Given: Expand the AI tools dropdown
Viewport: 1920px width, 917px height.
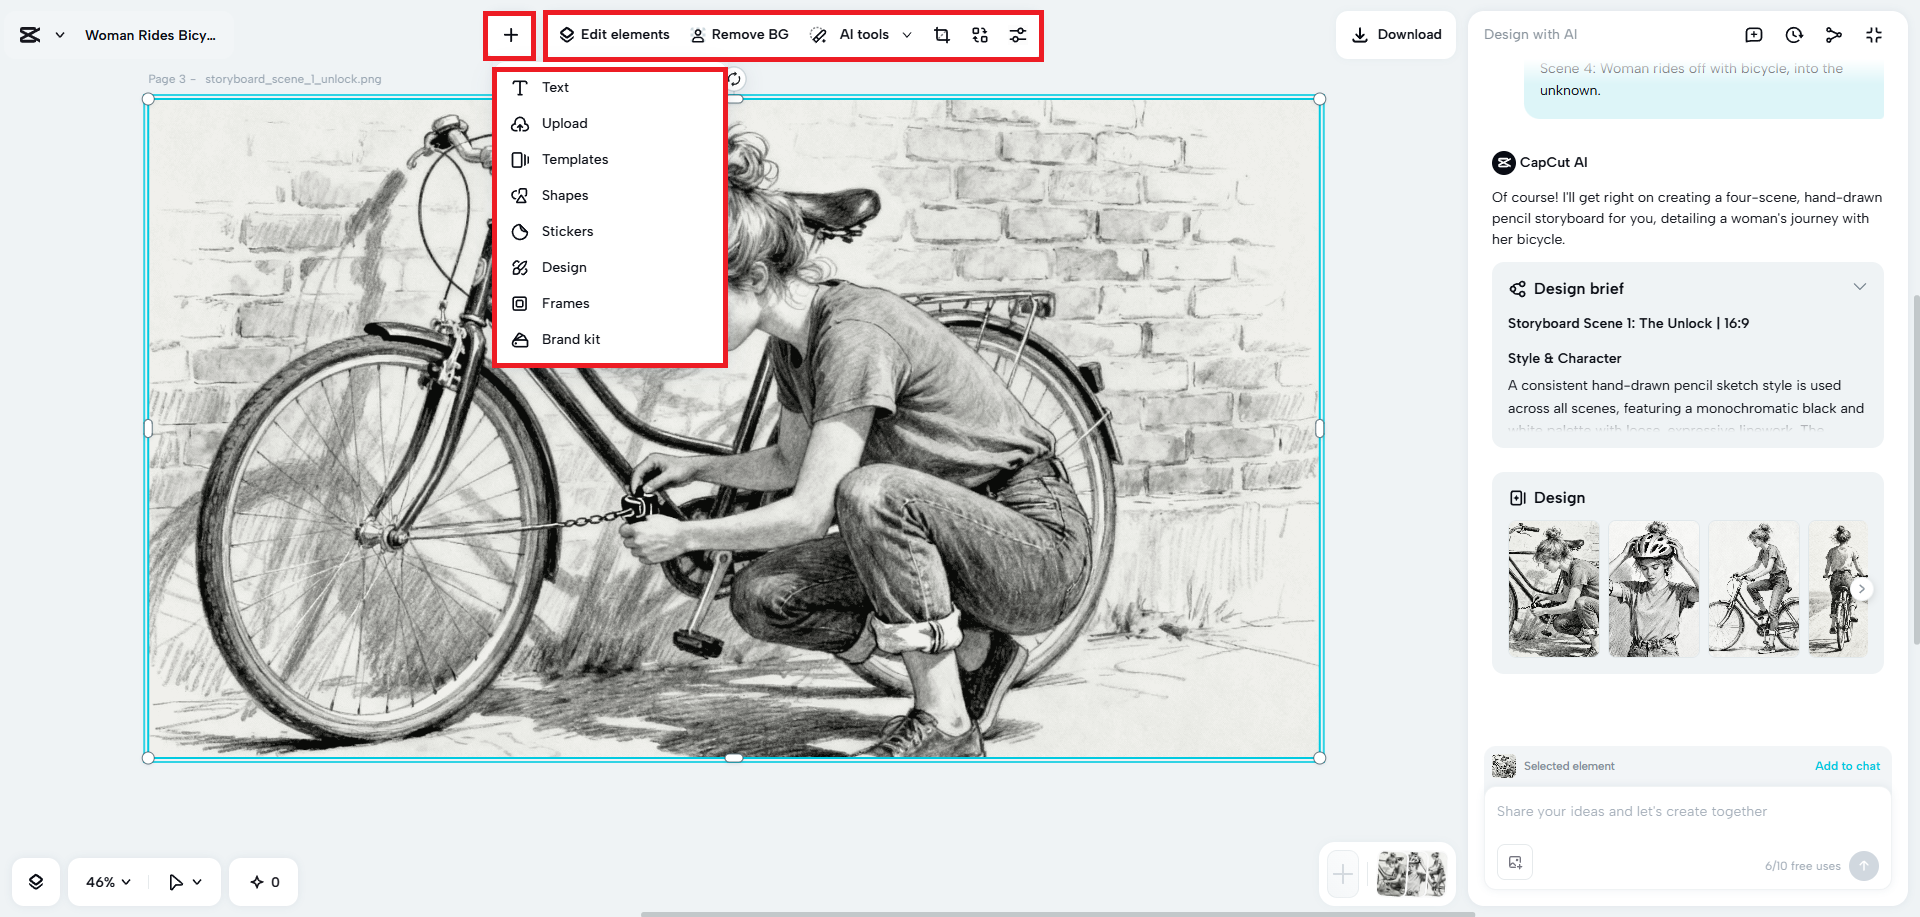Looking at the screenshot, I should pos(906,34).
